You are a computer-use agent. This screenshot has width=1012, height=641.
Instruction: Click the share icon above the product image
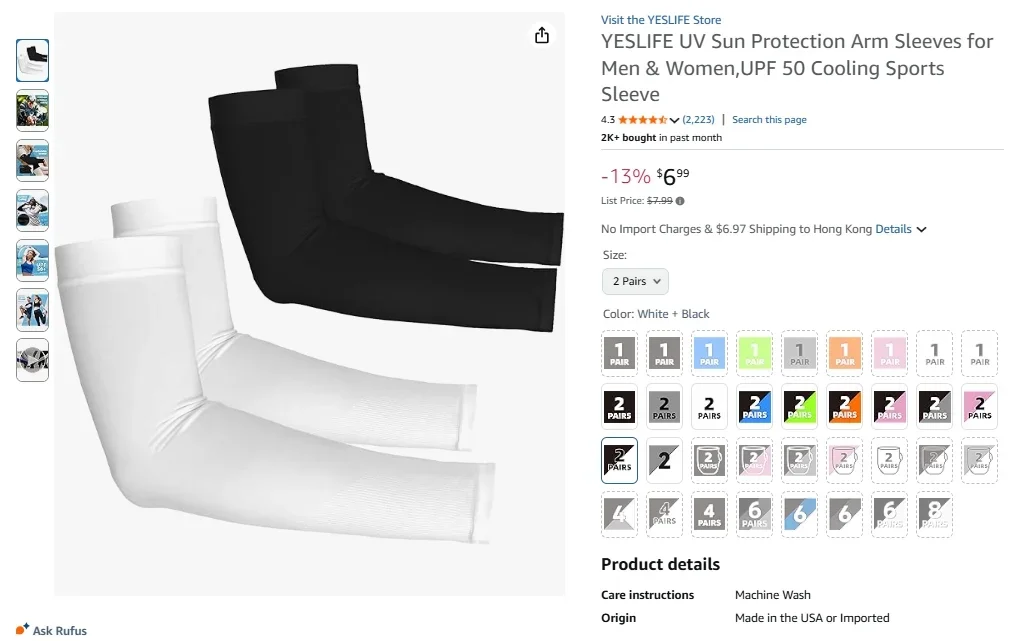tap(541, 34)
